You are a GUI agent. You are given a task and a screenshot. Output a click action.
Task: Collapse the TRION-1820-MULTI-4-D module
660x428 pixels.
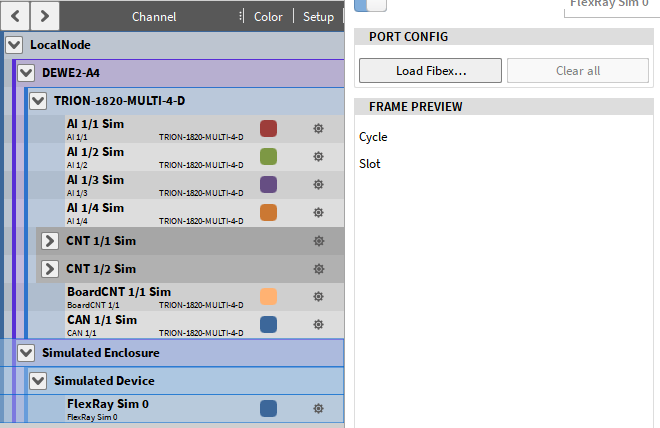click(x=38, y=101)
